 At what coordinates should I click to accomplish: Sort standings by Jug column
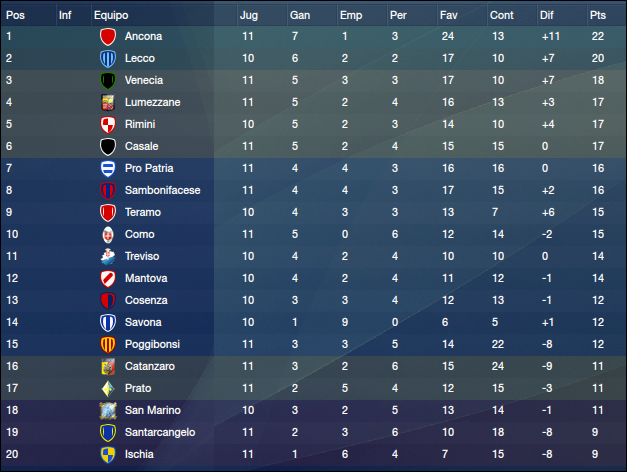249,15
